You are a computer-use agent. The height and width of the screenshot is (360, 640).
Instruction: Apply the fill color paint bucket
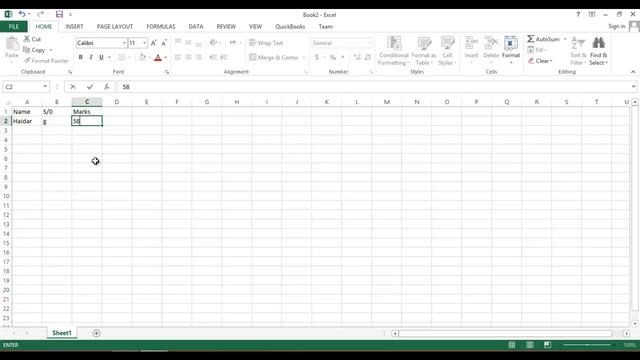pyautogui.click(x=142, y=58)
